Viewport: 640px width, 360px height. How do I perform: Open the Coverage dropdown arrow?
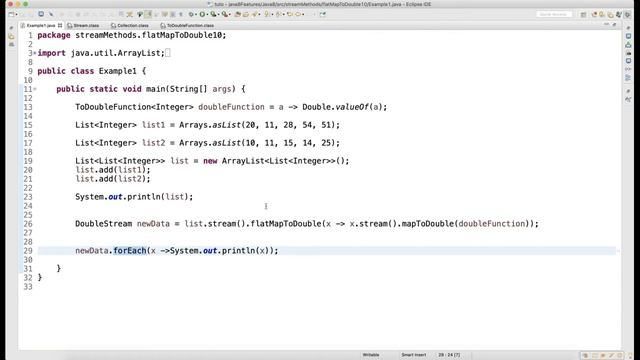click(x=218, y=14)
